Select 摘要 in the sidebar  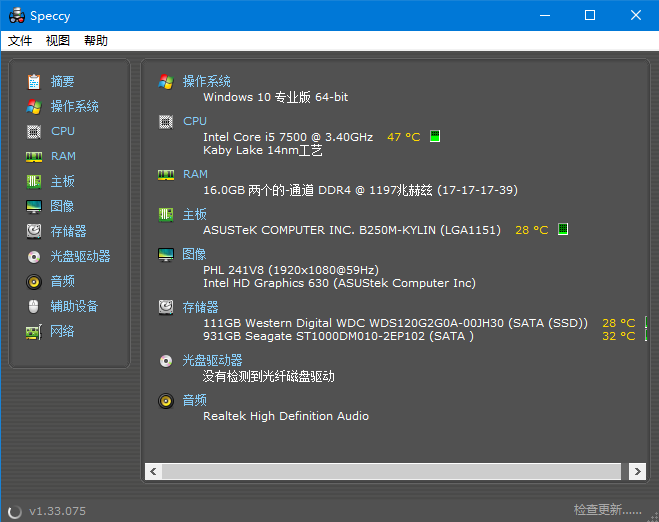click(x=63, y=82)
